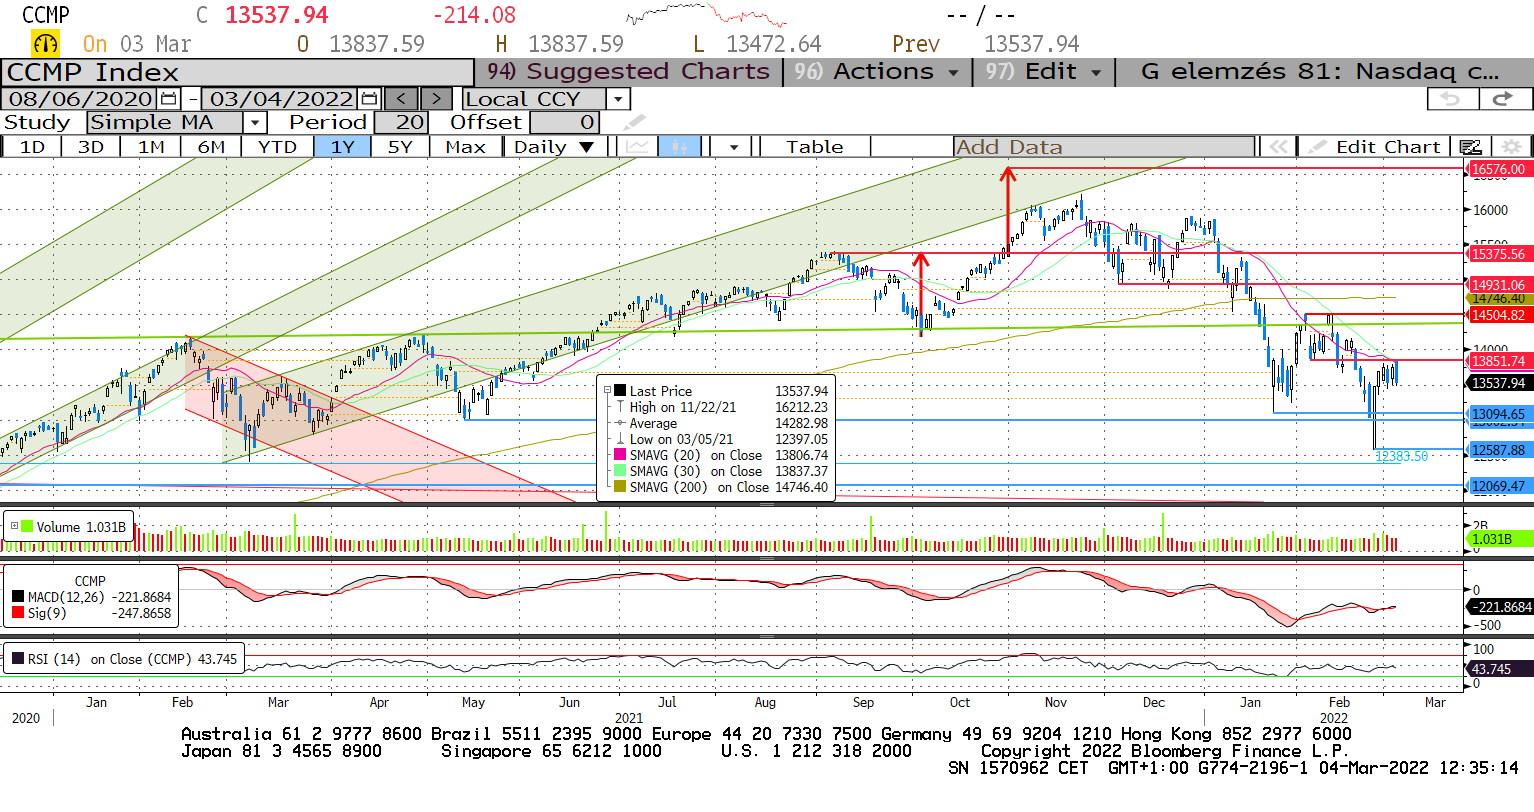Click the dark RSI (14) legend swatch
The height and width of the screenshot is (812, 1534).
pyautogui.click(x=18, y=659)
